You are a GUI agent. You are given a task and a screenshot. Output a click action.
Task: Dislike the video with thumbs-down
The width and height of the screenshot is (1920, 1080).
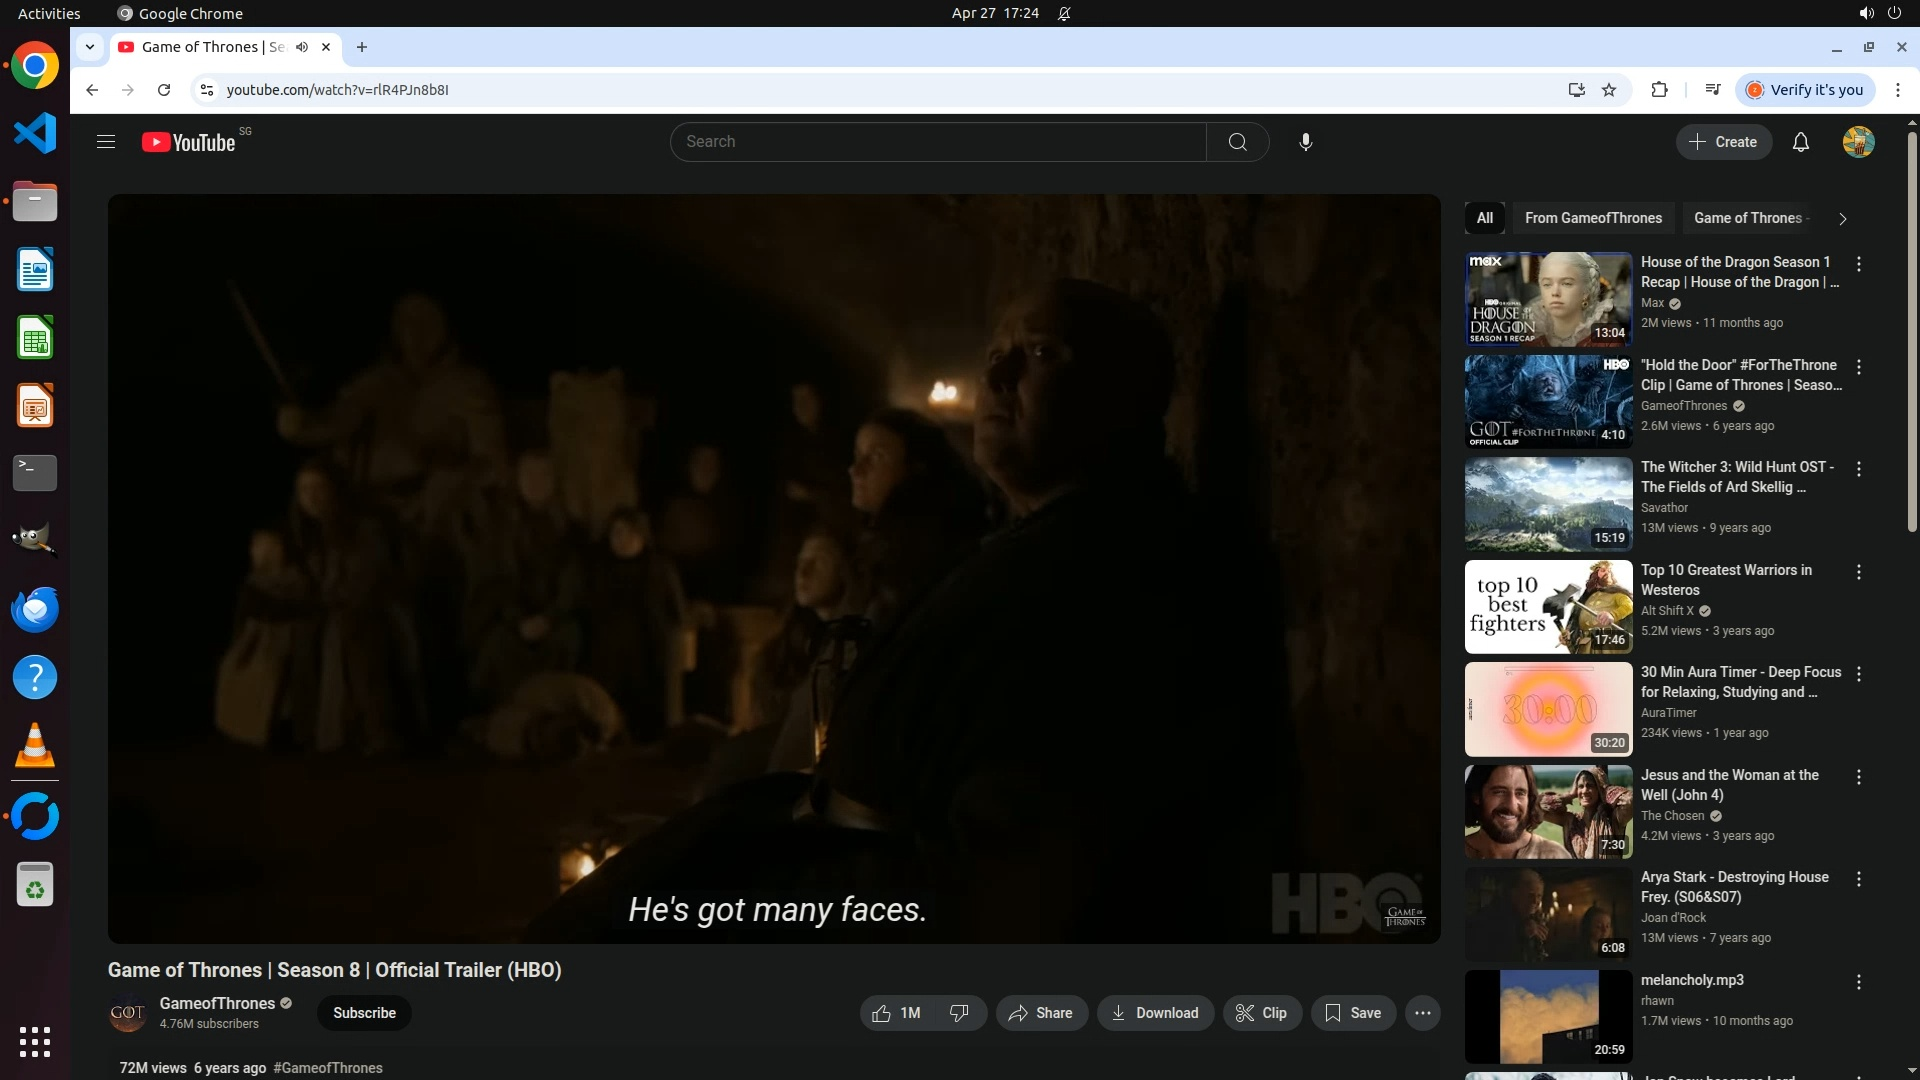[959, 1013]
